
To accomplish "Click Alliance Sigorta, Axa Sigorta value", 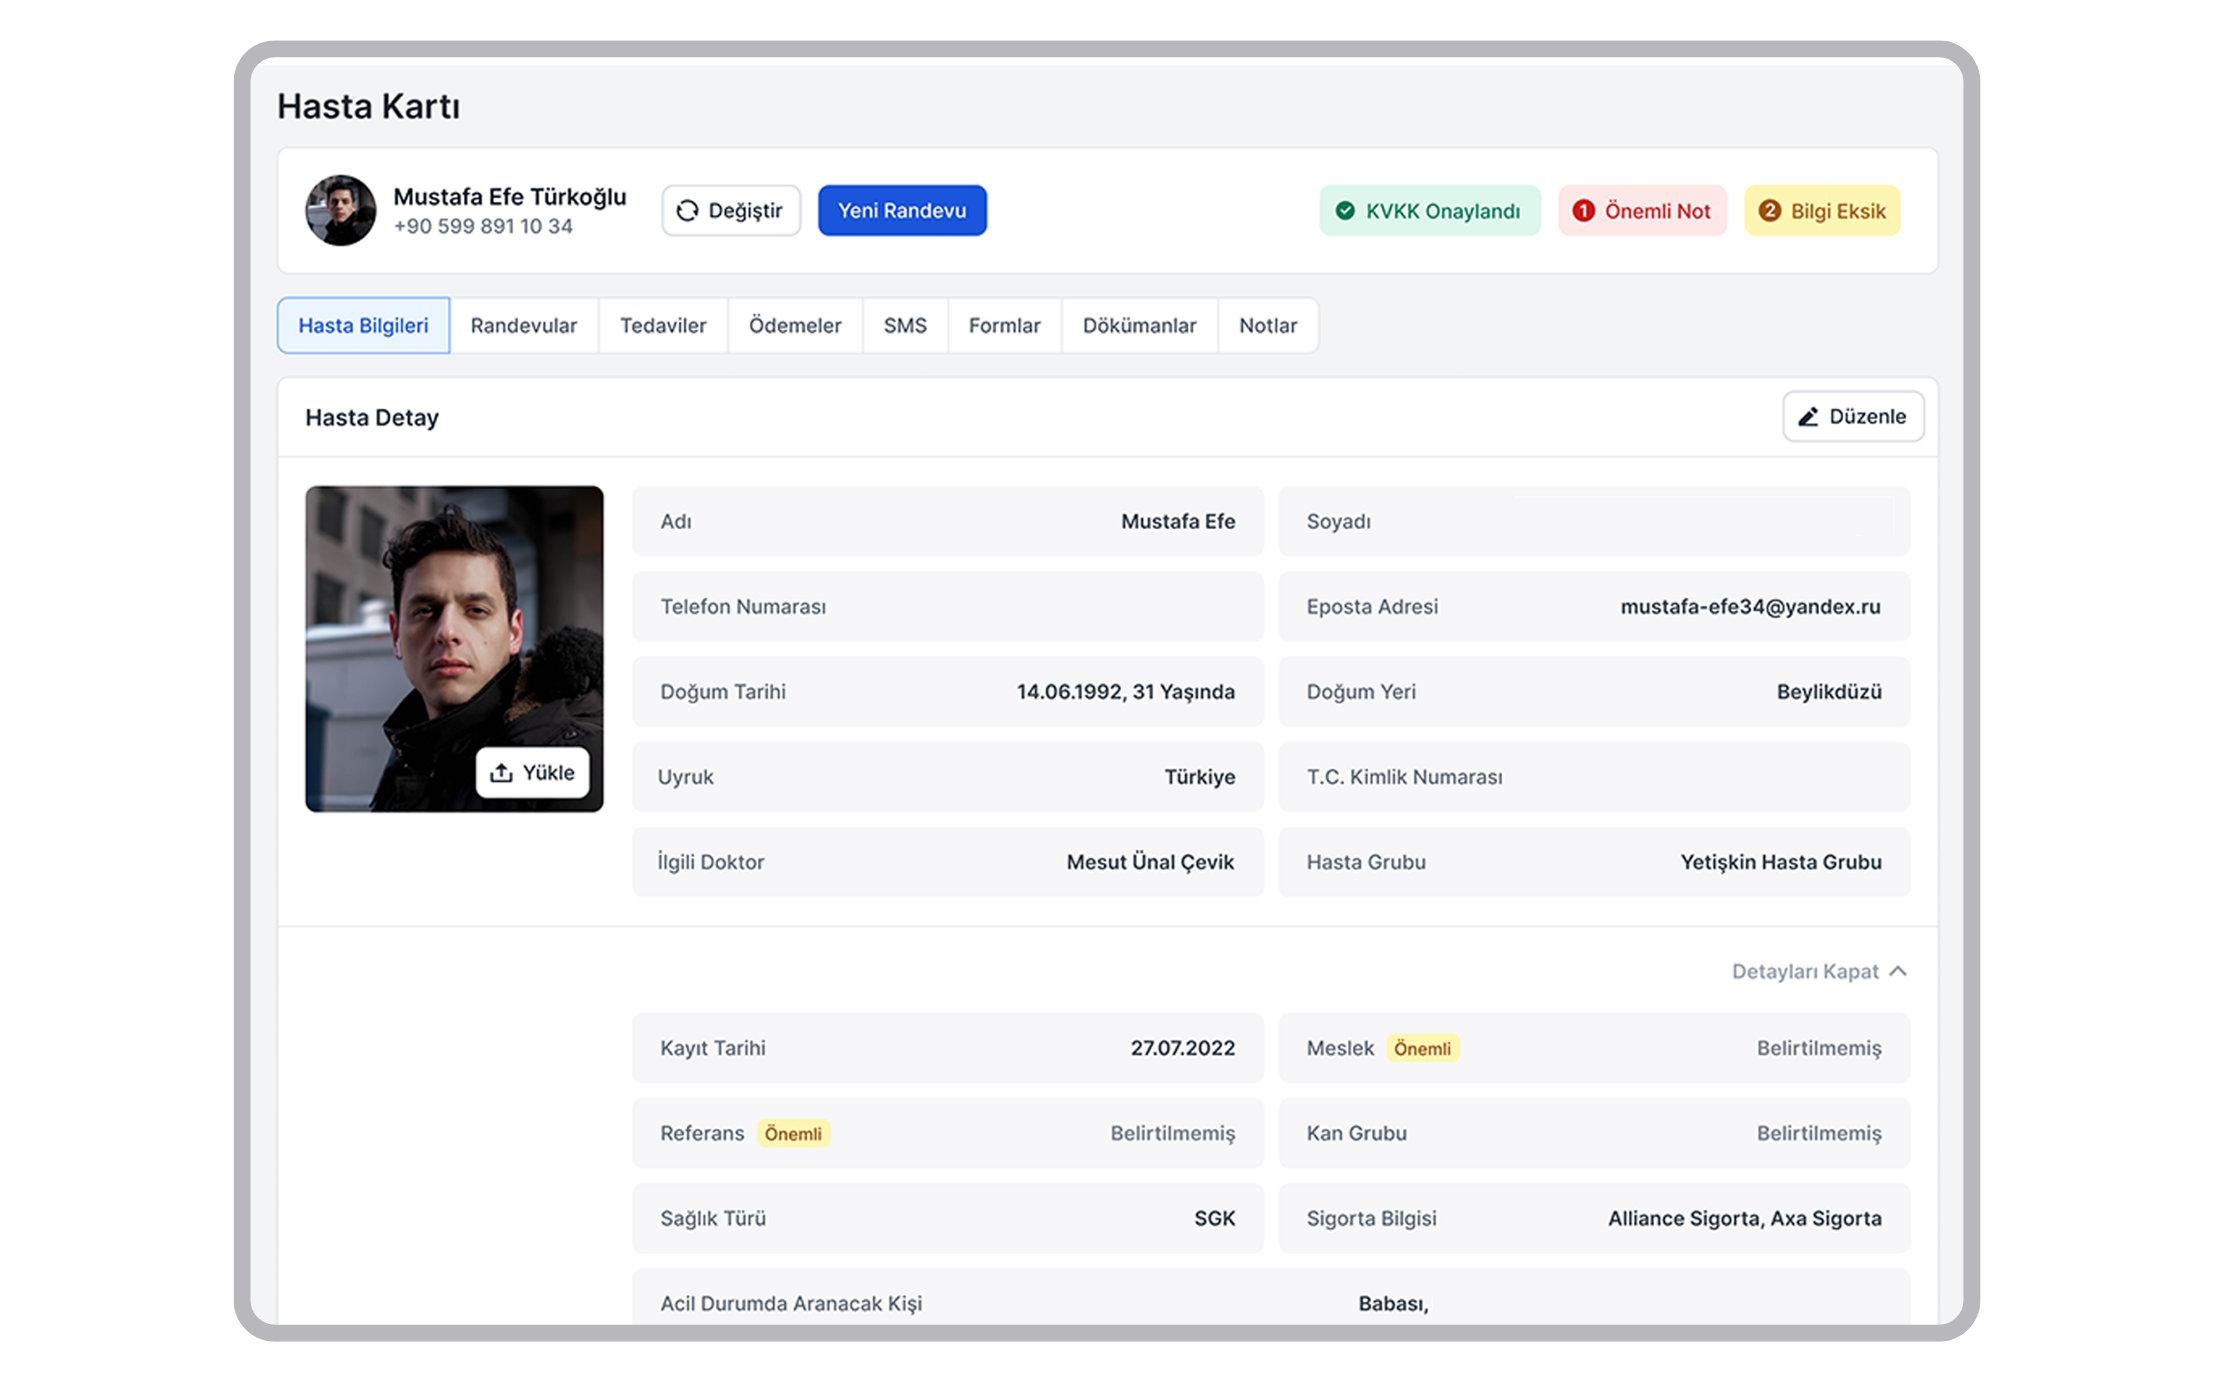I will 1745,1217.
